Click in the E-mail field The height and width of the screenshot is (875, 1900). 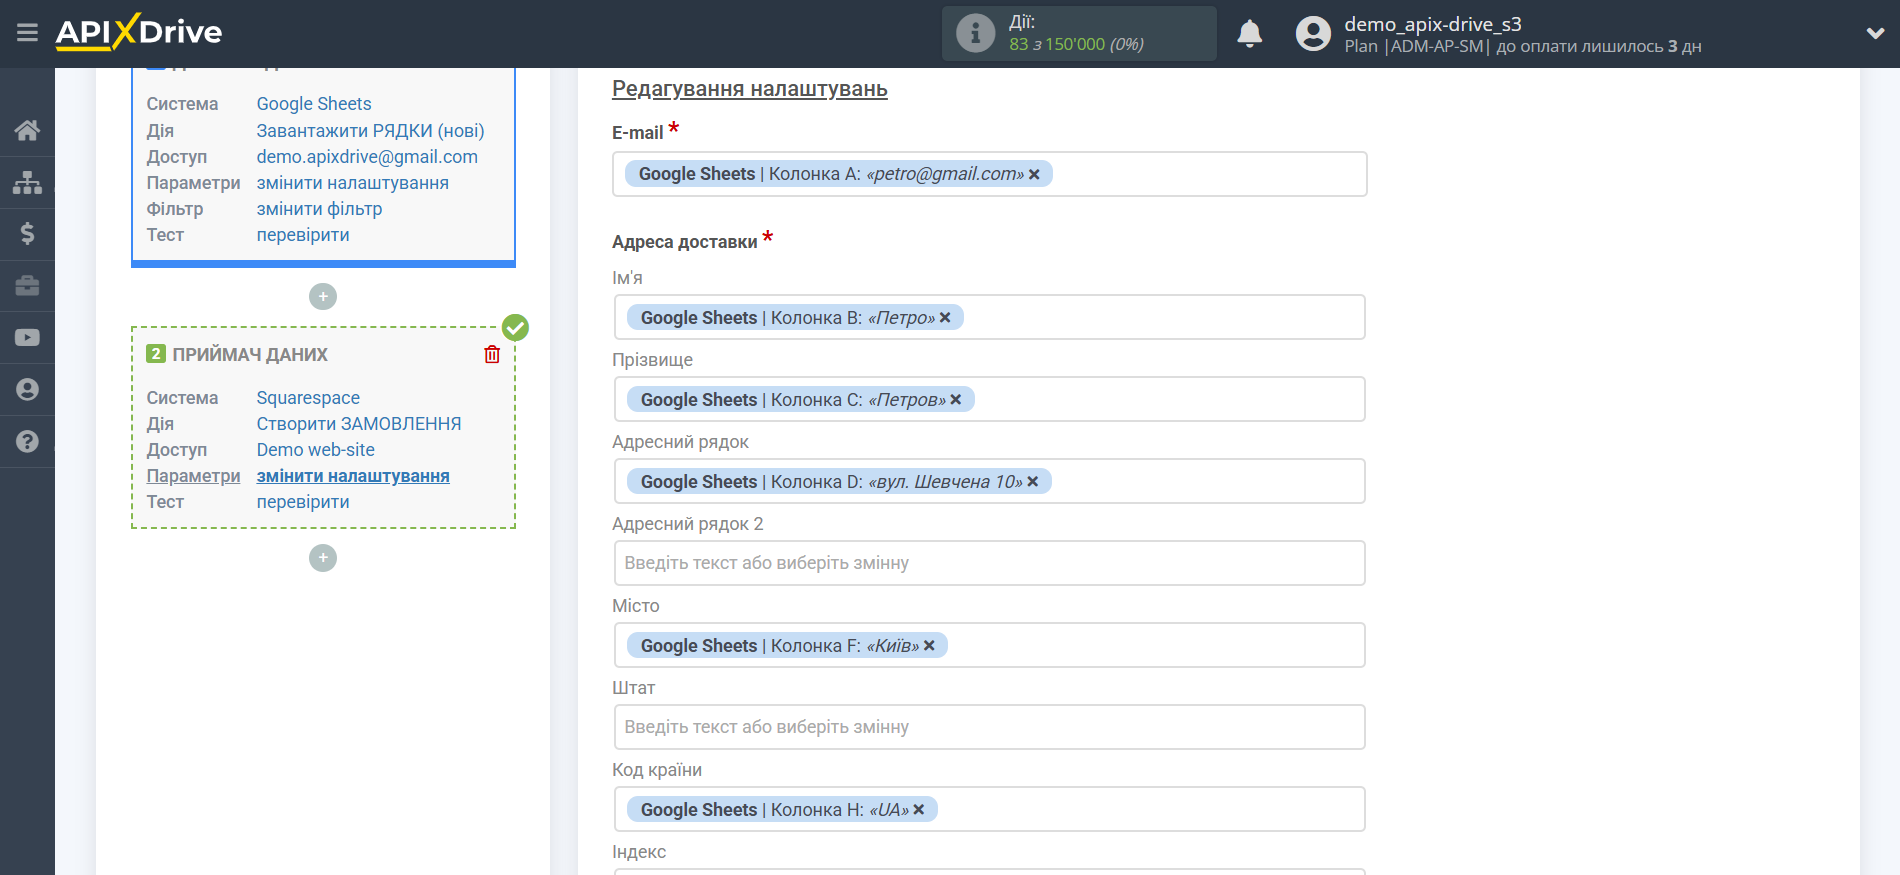(x=989, y=174)
